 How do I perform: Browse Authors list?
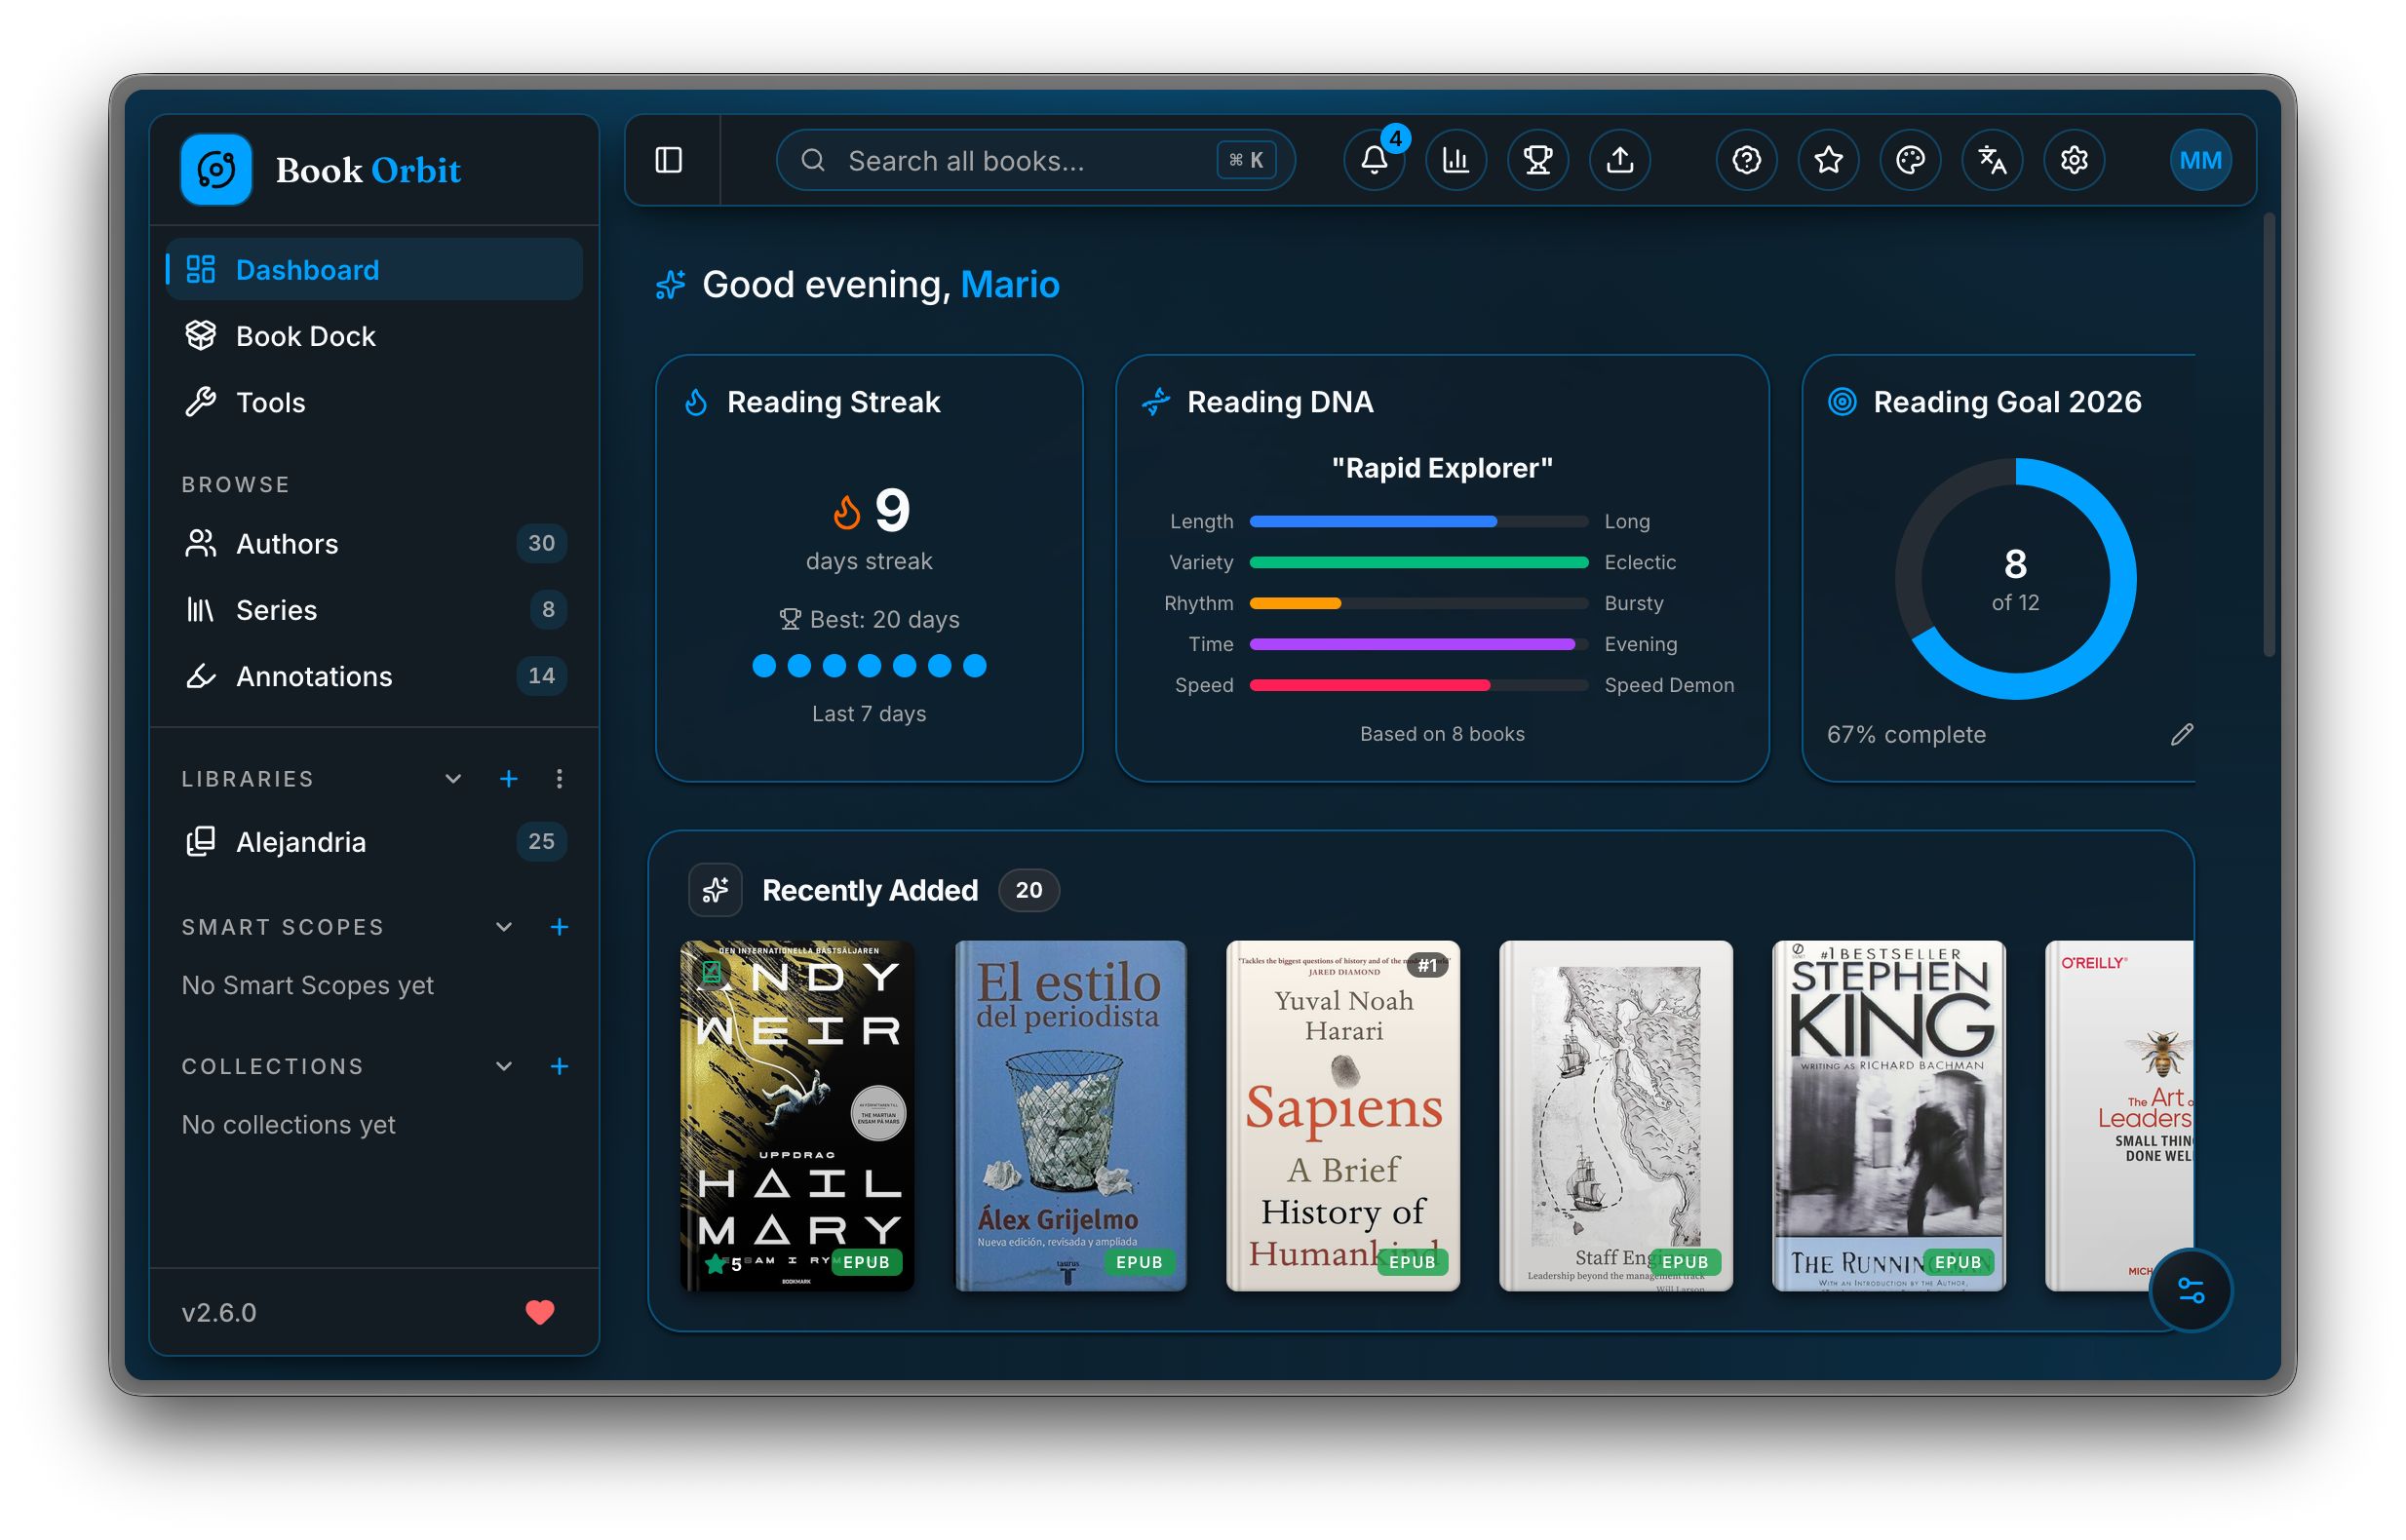click(374, 543)
